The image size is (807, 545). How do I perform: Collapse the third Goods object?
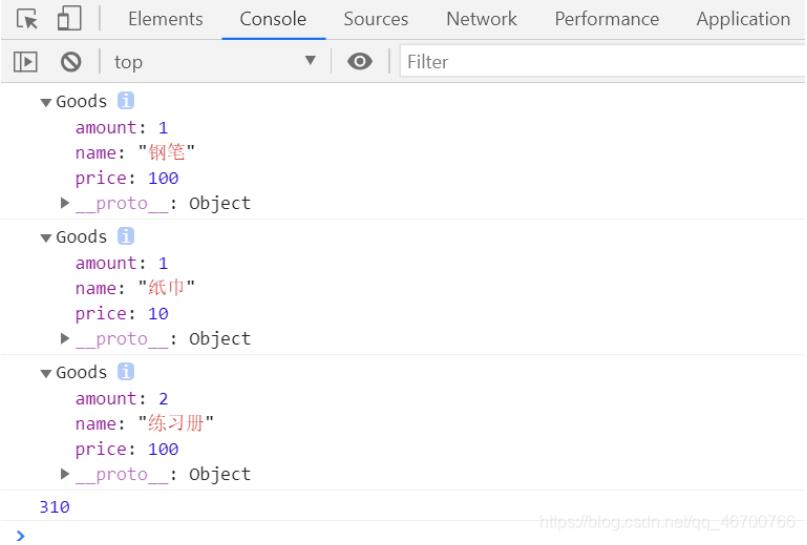point(45,373)
